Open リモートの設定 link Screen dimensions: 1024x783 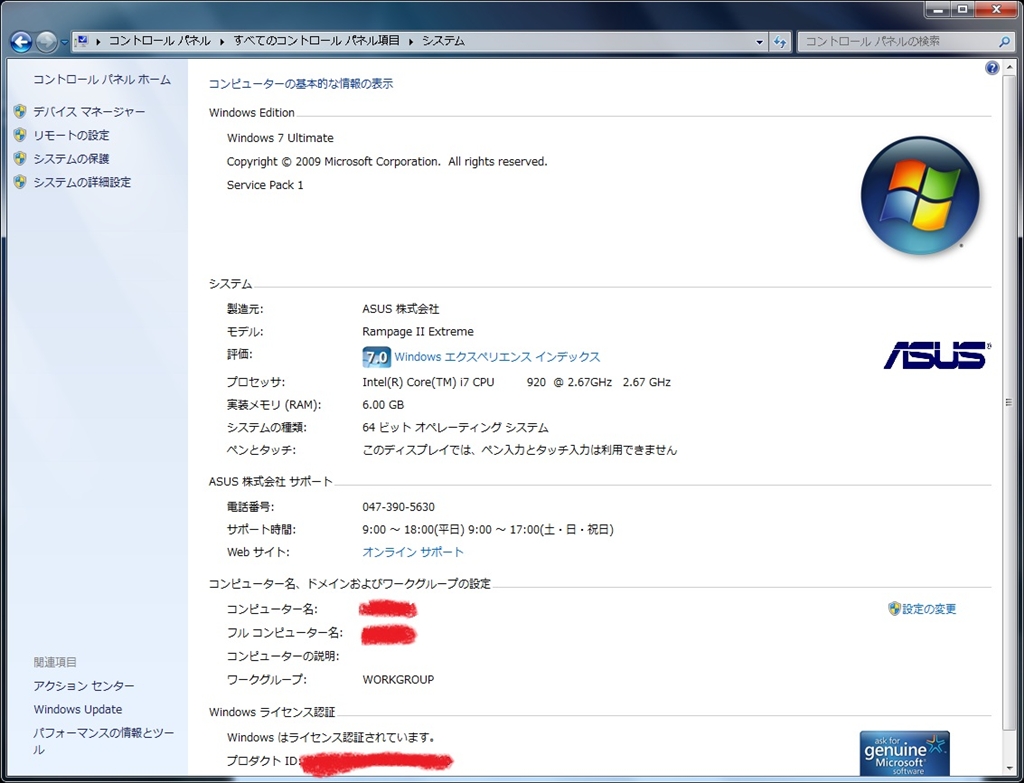pyautogui.click(x=71, y=135)
